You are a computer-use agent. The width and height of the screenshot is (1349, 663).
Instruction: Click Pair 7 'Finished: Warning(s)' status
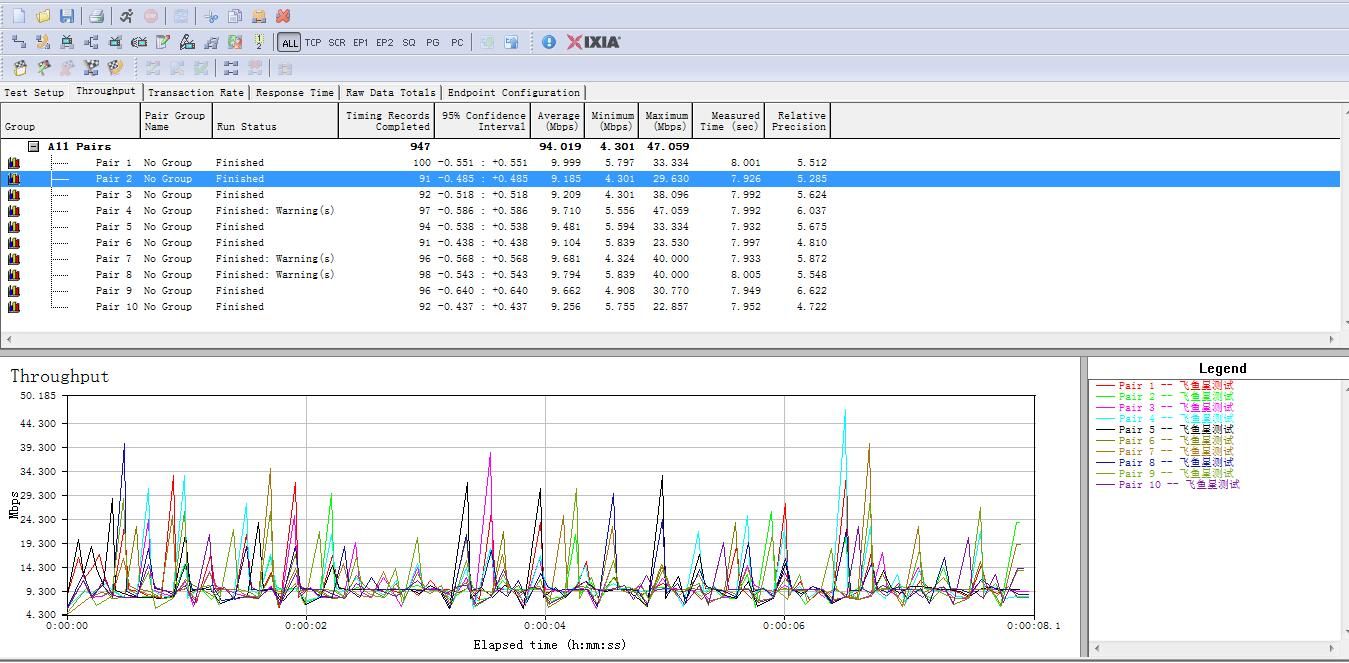coord(275,259)
